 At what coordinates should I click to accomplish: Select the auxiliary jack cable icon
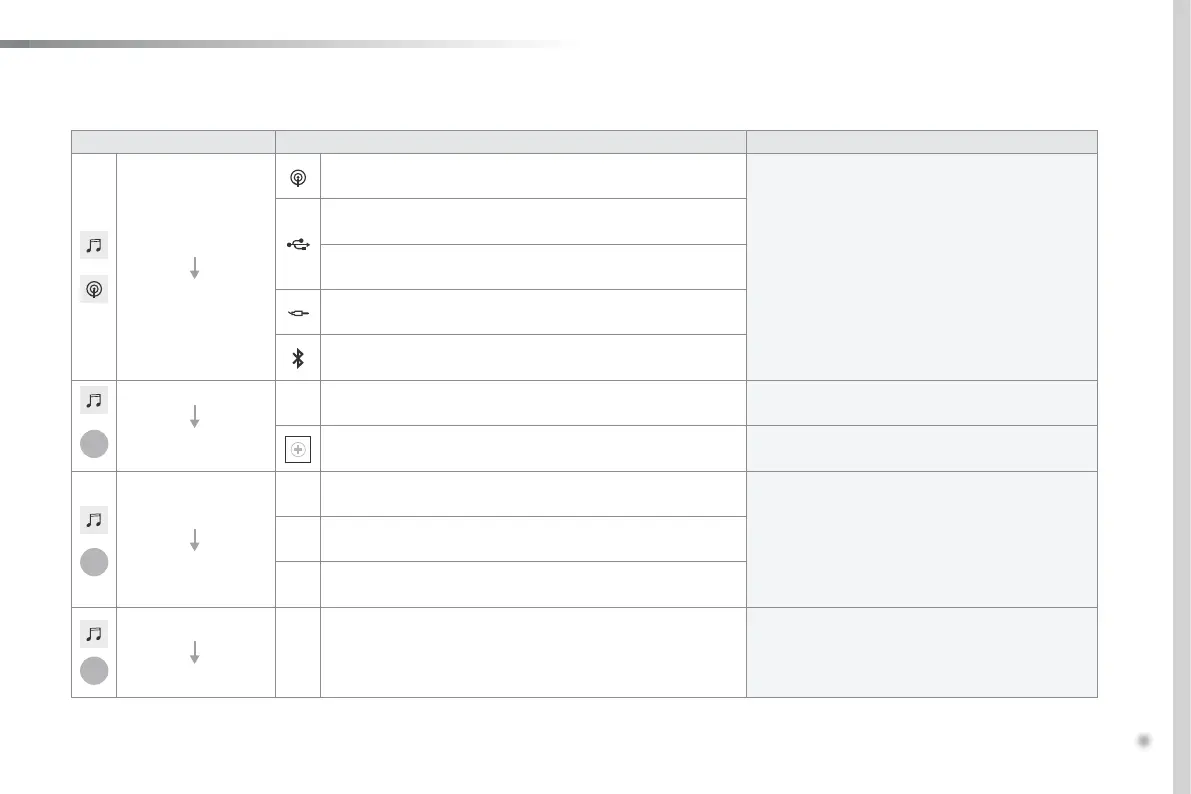tap(298, 313)
